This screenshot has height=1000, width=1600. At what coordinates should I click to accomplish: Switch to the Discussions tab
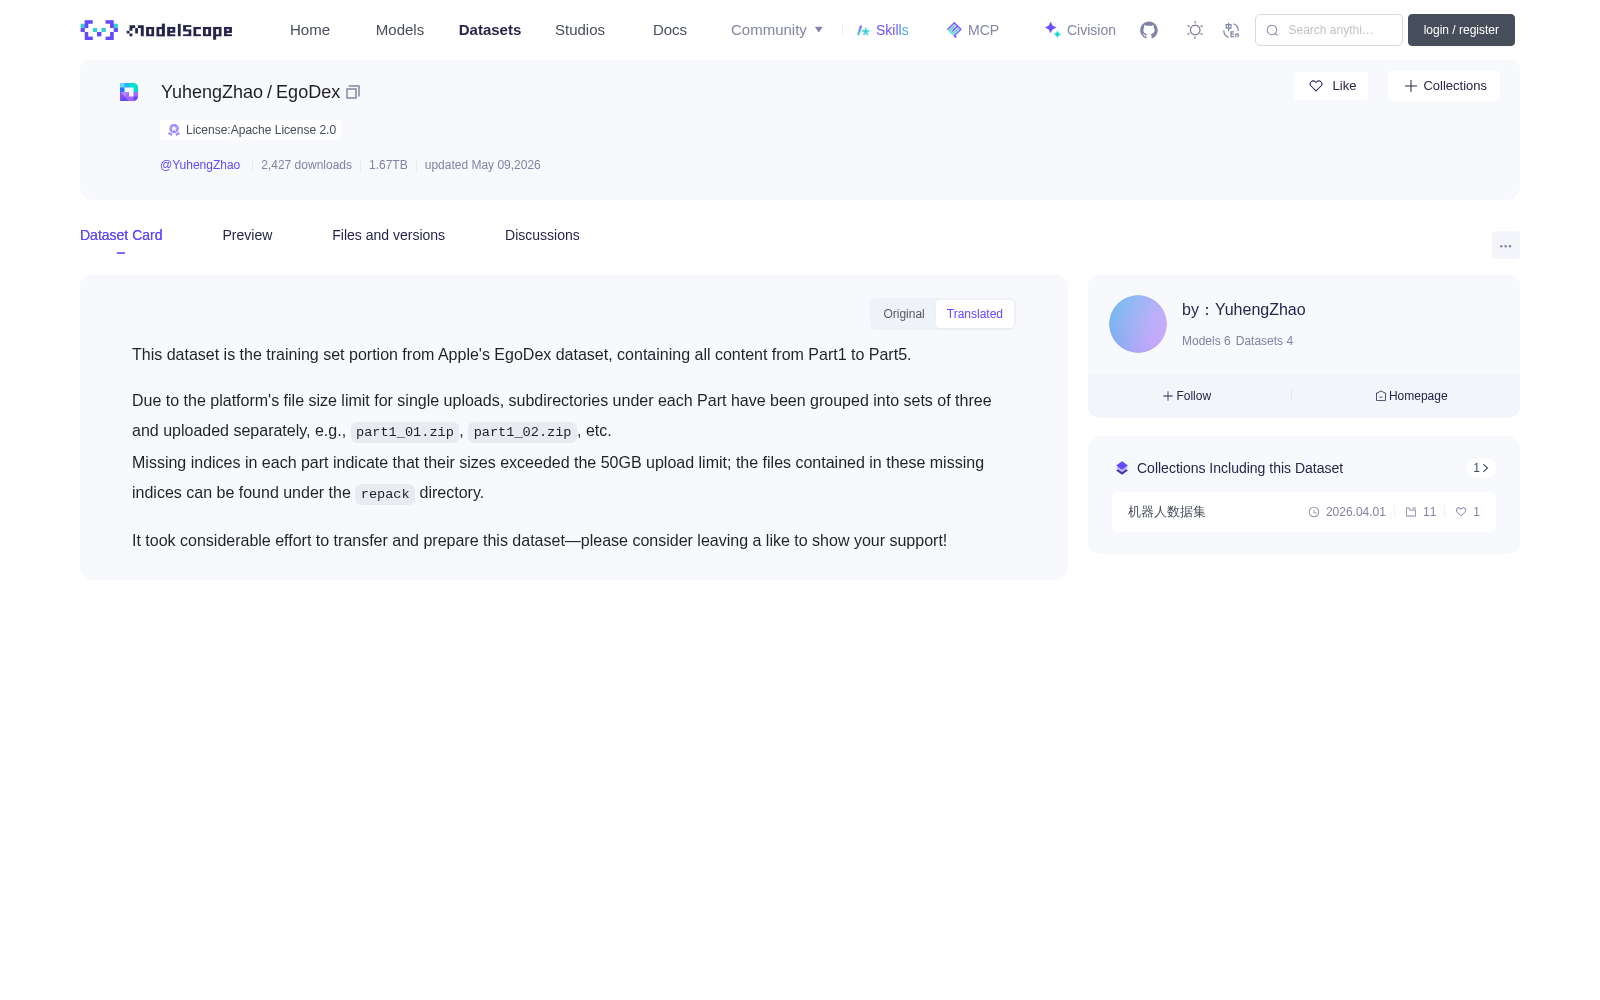click(x=542, y=235)
